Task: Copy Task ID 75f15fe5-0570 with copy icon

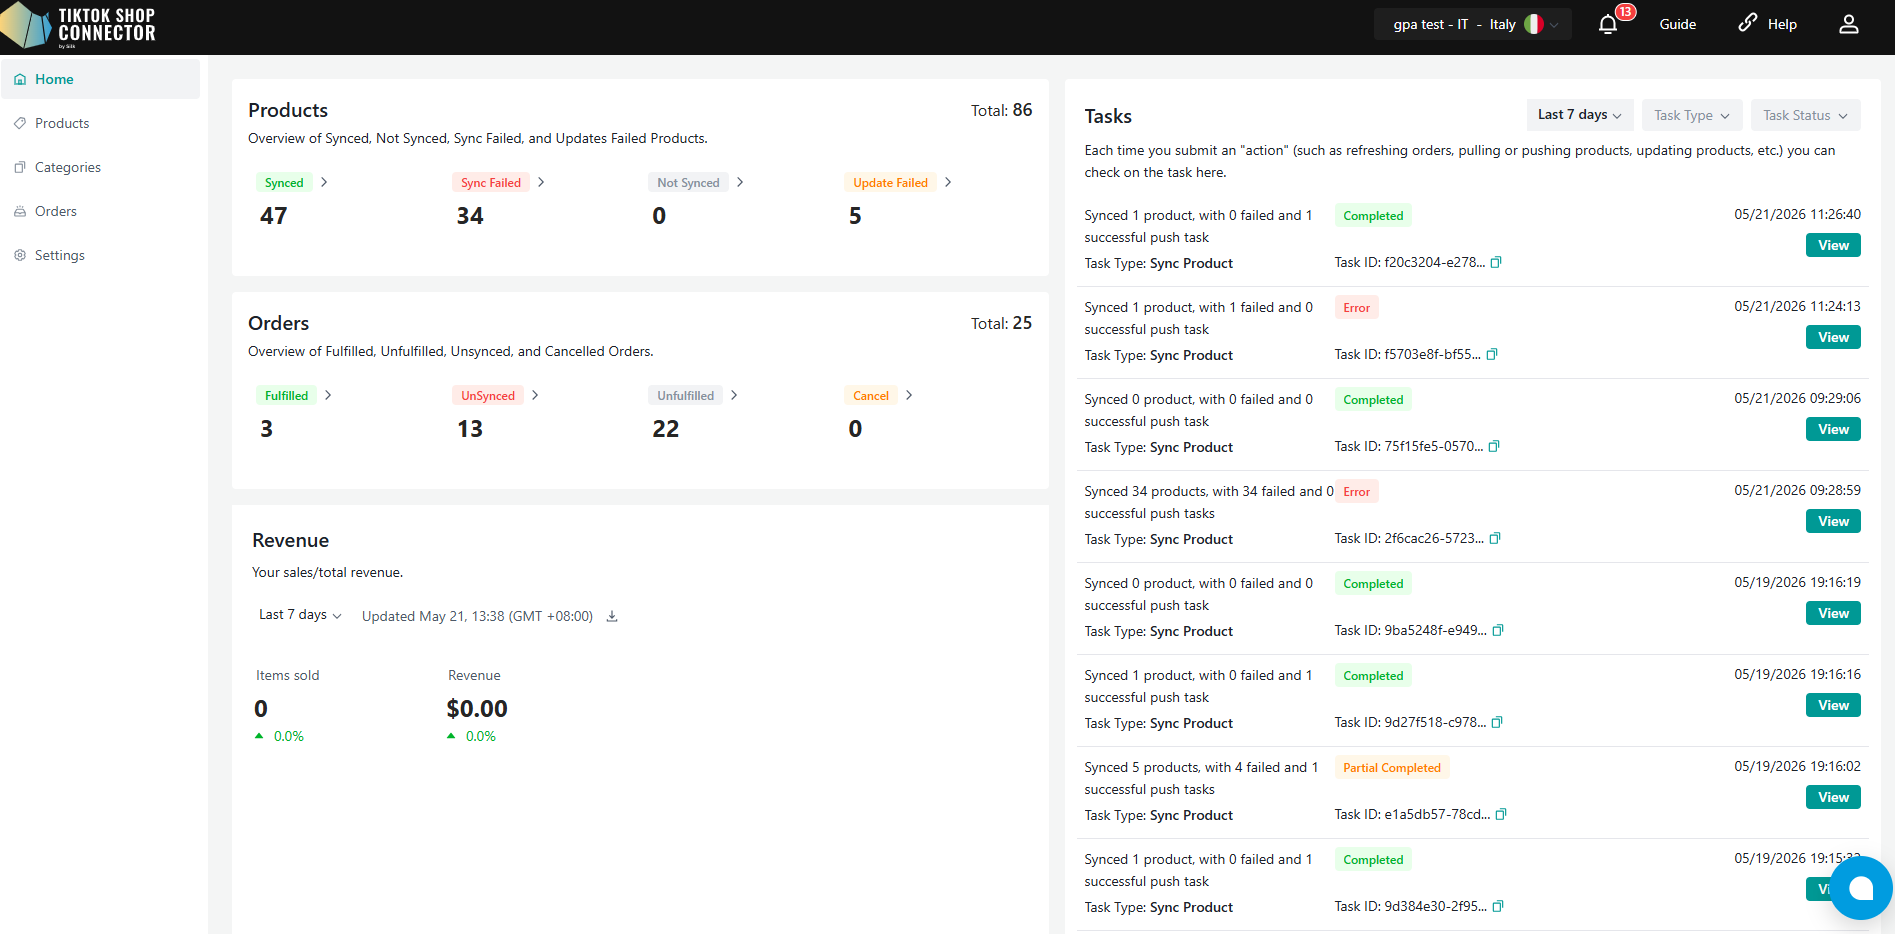Action: (x=1494, y=446)
